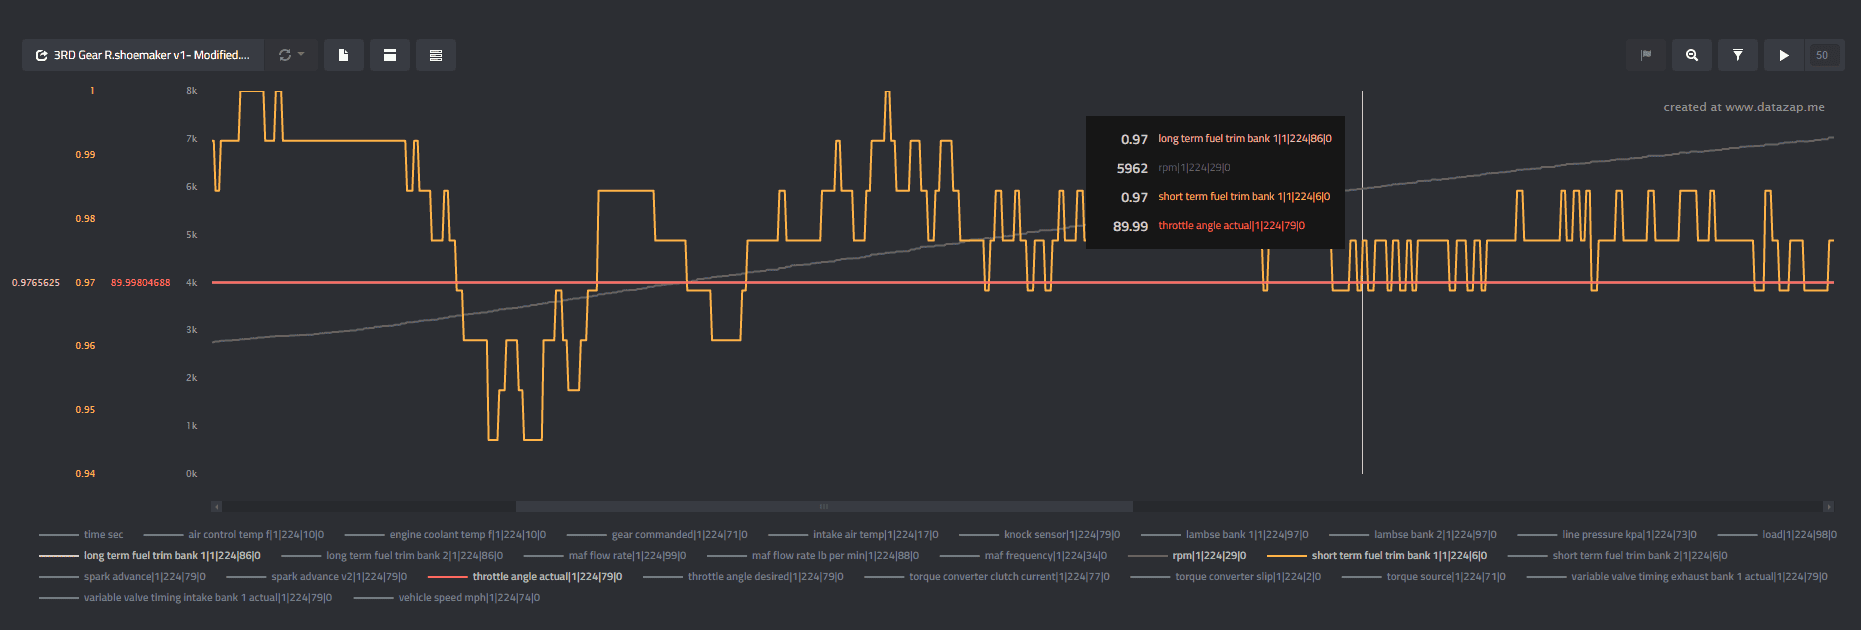This screenshot has width=1861, height=630.
Task: Show the 'torque converter clutch current' series
Action: (x=987, y=577)
